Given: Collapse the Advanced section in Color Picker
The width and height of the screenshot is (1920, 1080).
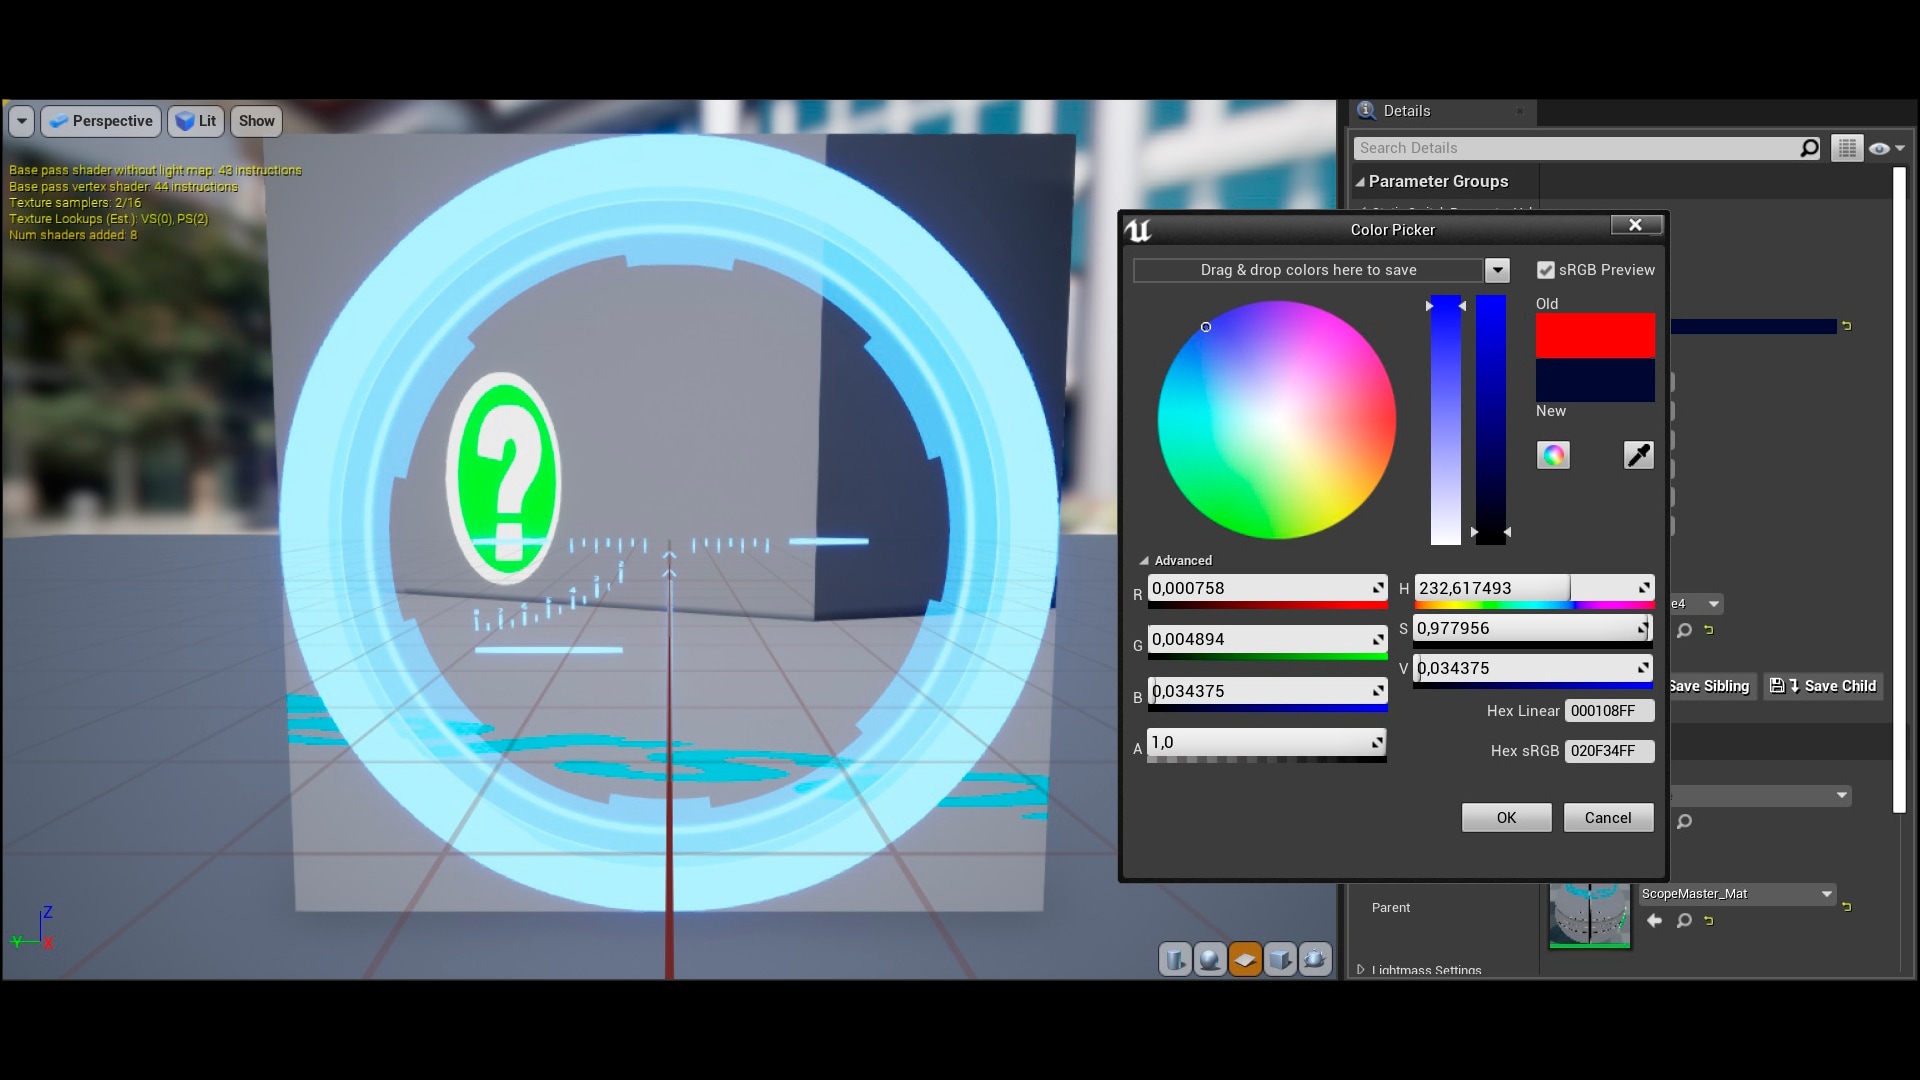Looking at the screenshot, I should (x=1146, y=560).
